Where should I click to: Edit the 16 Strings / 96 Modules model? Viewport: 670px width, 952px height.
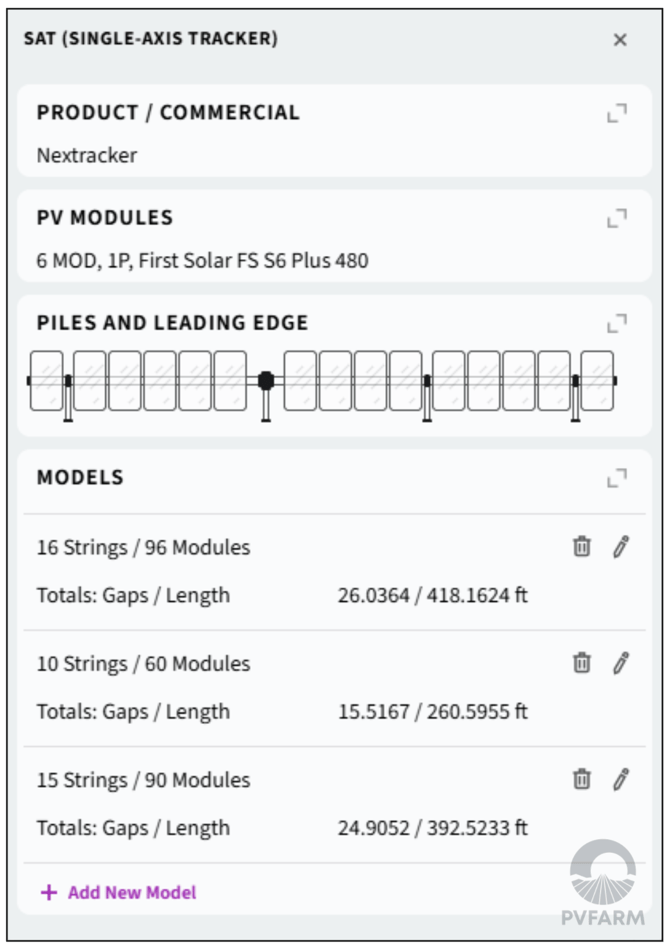(x=621, y=547)
